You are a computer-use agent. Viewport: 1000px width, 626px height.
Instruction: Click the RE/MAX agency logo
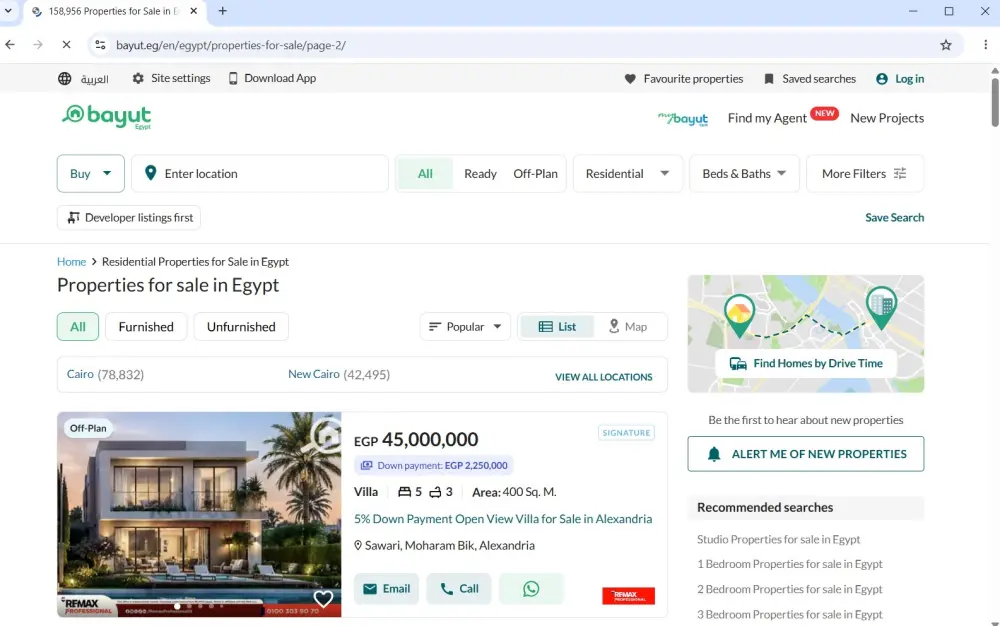click(x=628, y=595)
